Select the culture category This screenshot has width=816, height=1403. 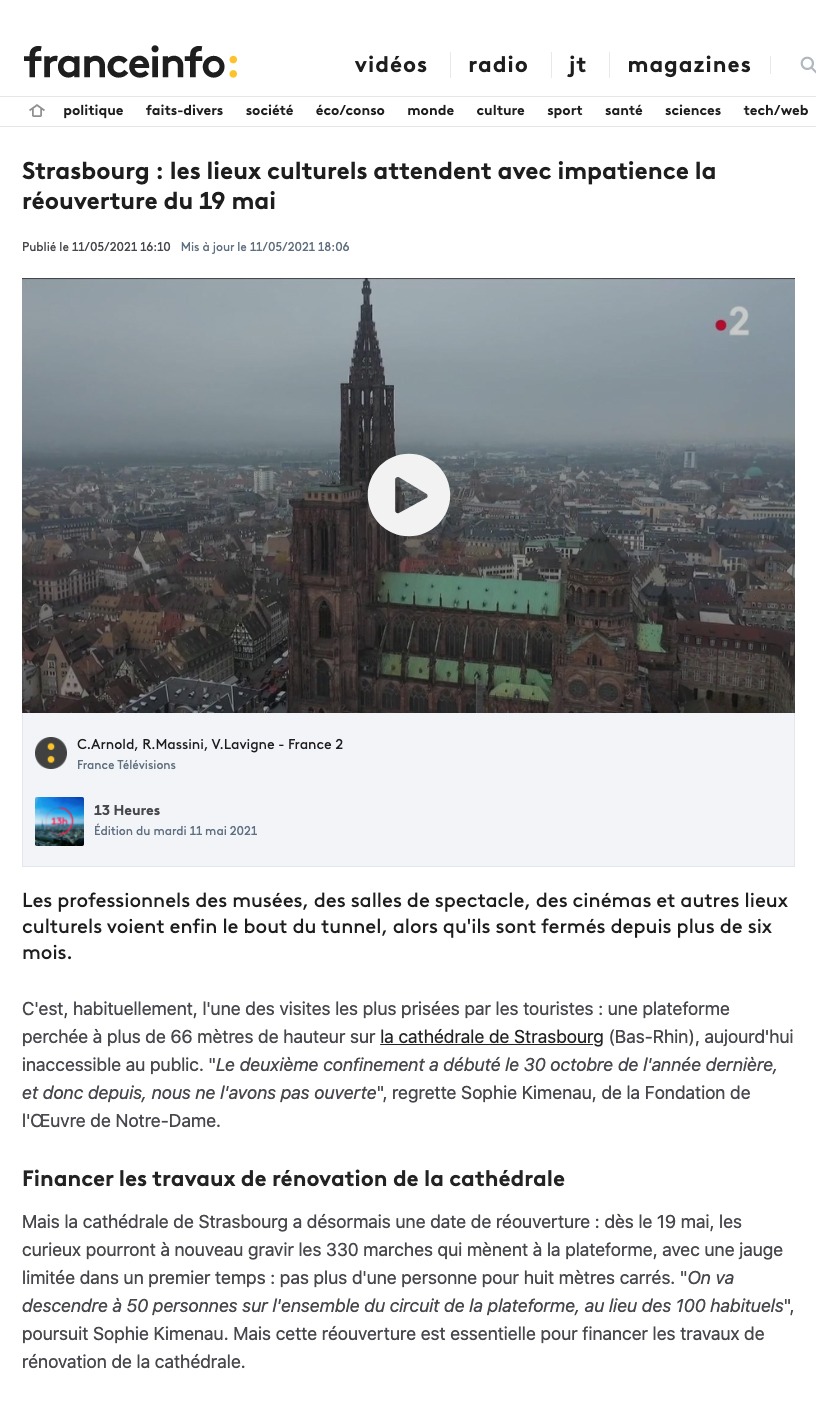tap(501, 111)
